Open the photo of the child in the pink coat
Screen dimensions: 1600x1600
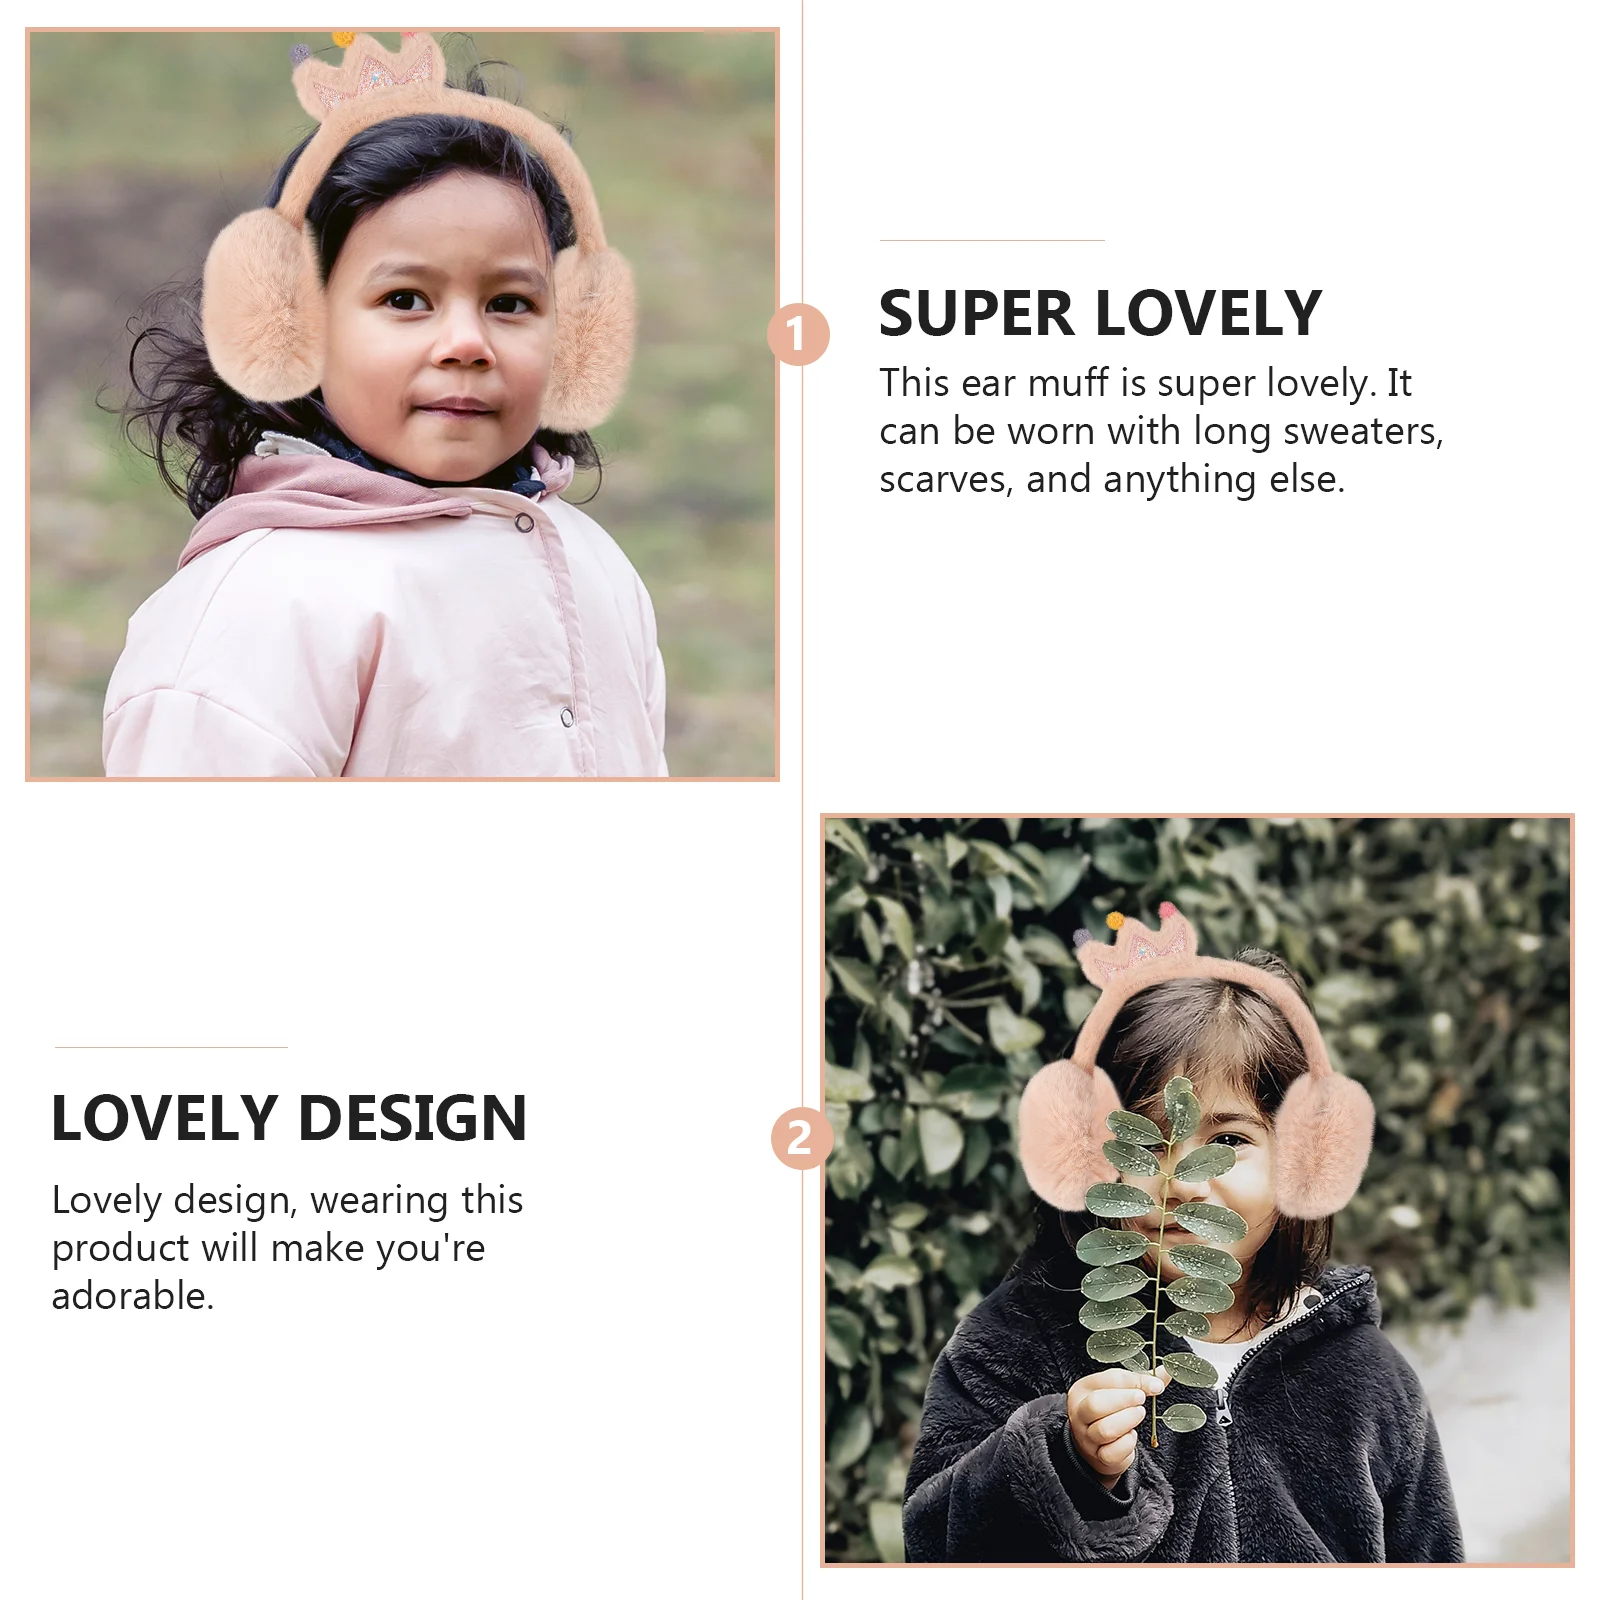coord(402,404)
